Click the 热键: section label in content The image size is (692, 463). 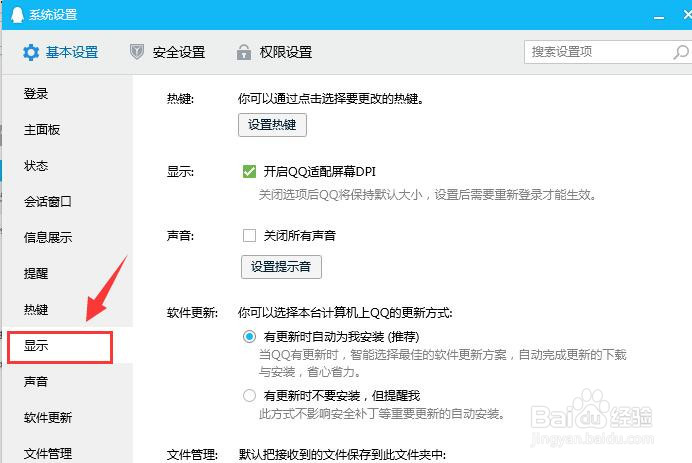180,98
